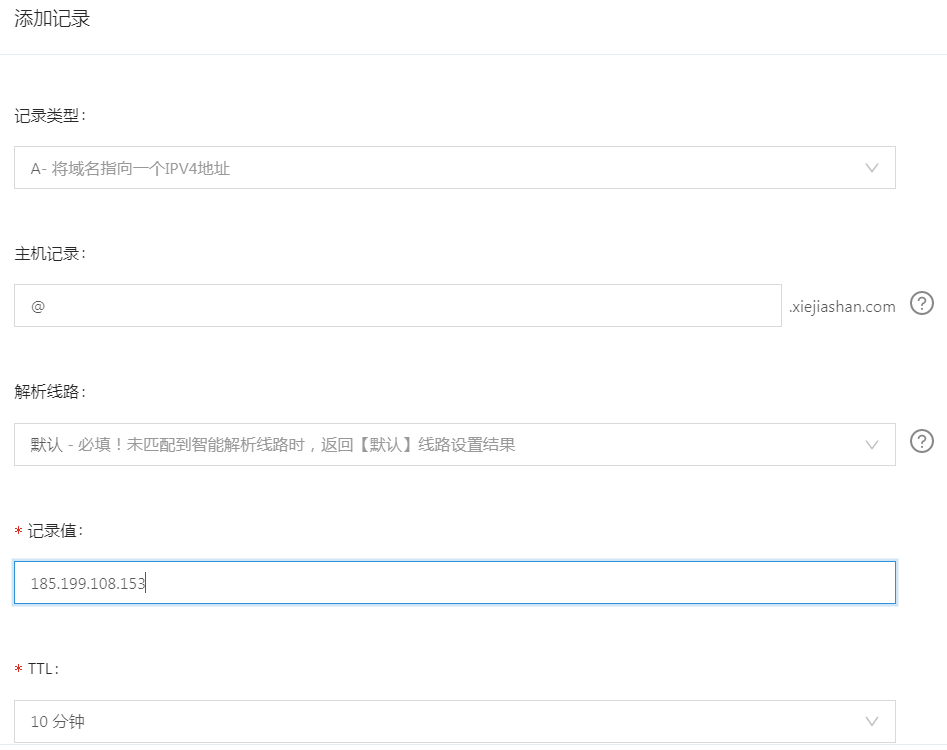Viewport: 947px width, 750px height.
Task: Click the help icon beside 解析线路 dropdown
Action: click(922, 441)
